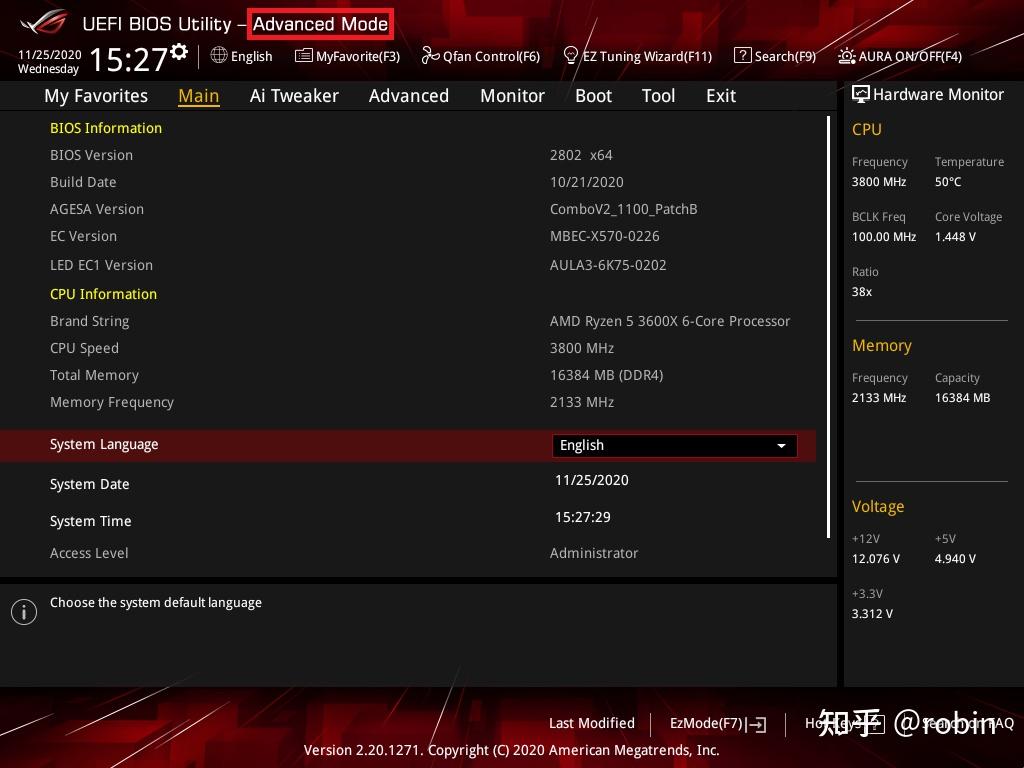Click BCLK Freq 100.00 MHz reading
Screen dimensions: 1024x768
coord(884,237)
